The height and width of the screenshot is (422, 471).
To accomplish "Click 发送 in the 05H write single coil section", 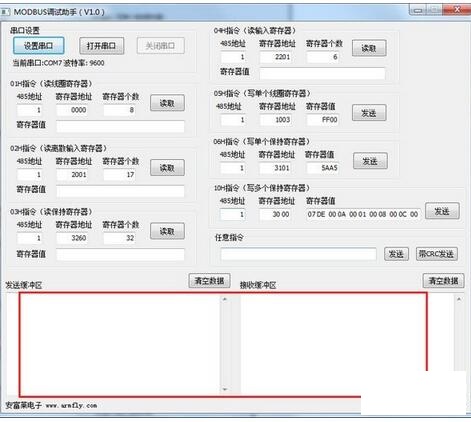I will [369, 113].
